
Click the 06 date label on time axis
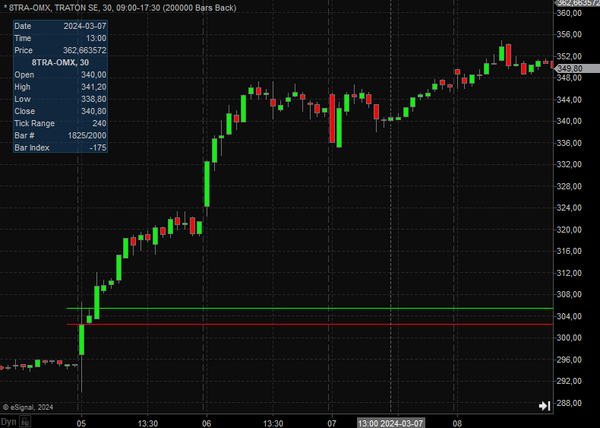click(x=207, y=423)
